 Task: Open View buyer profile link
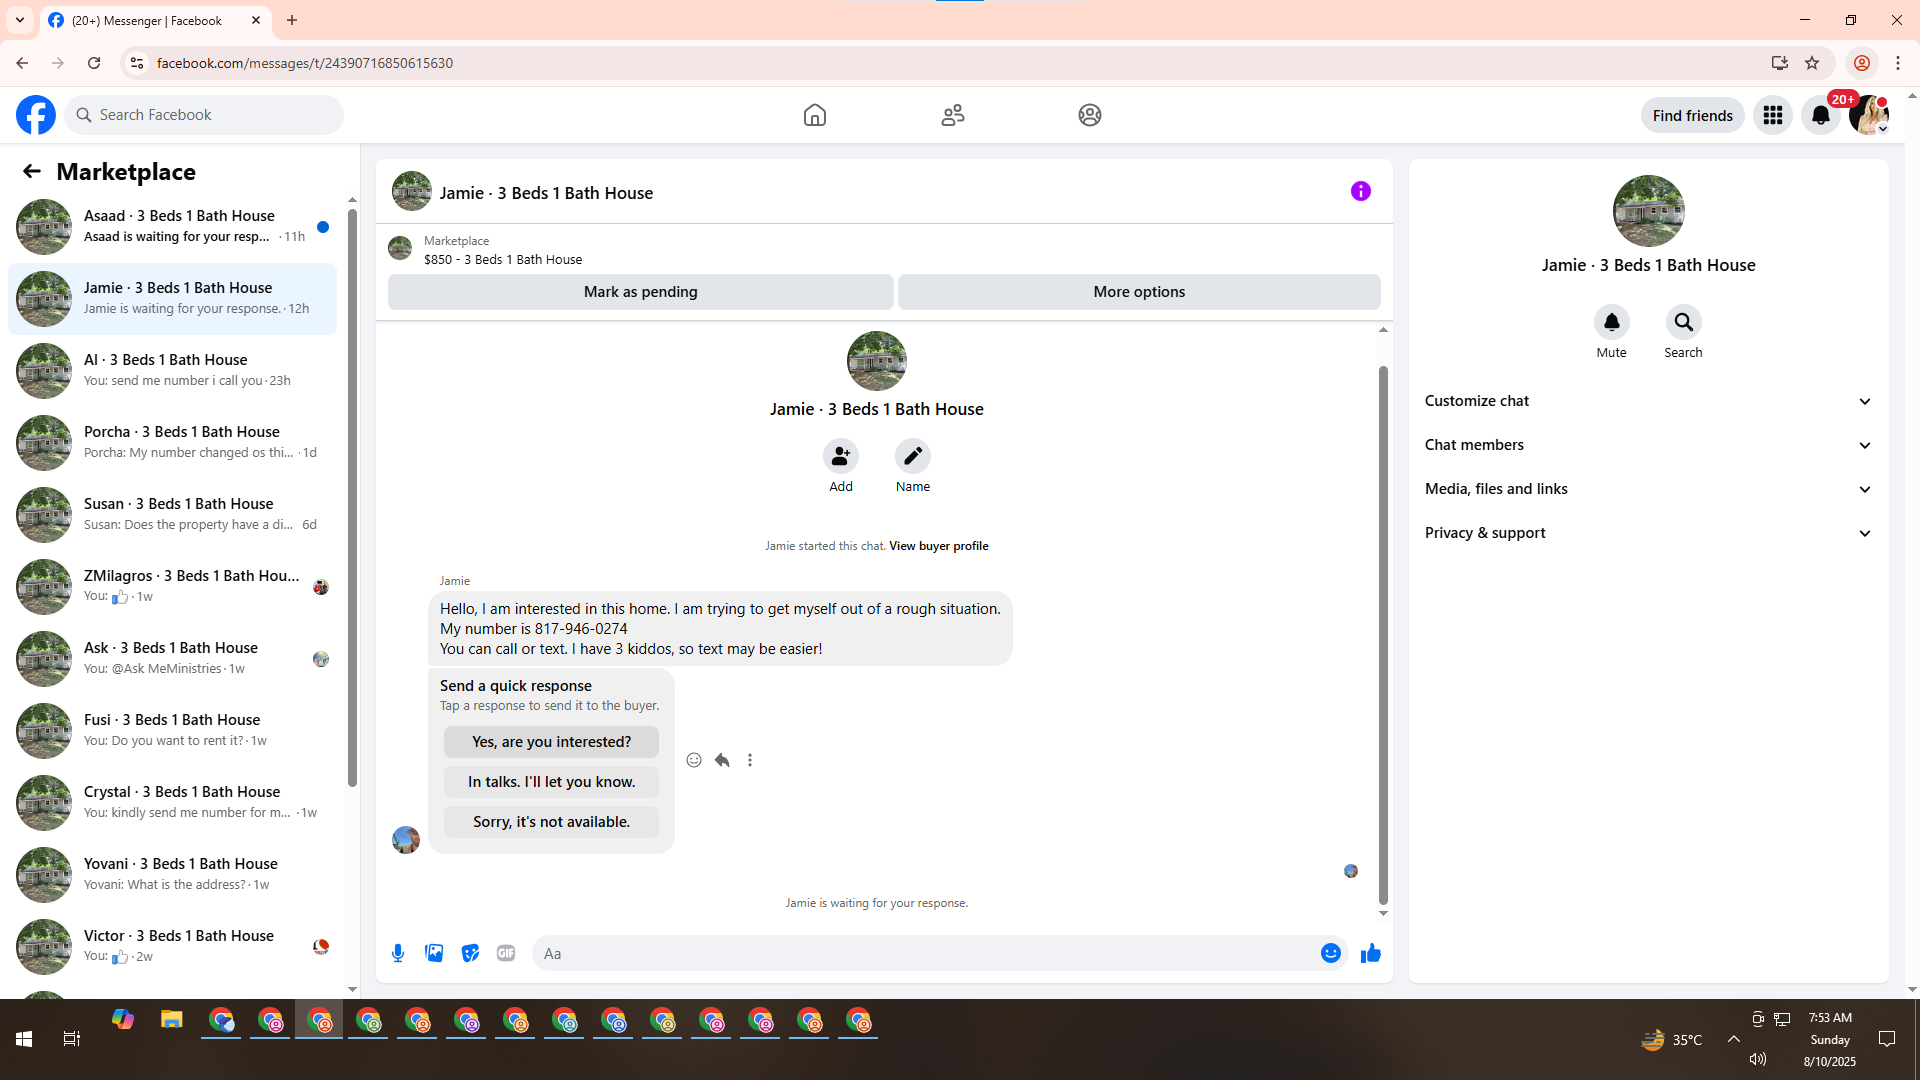[x=938, y=546]
